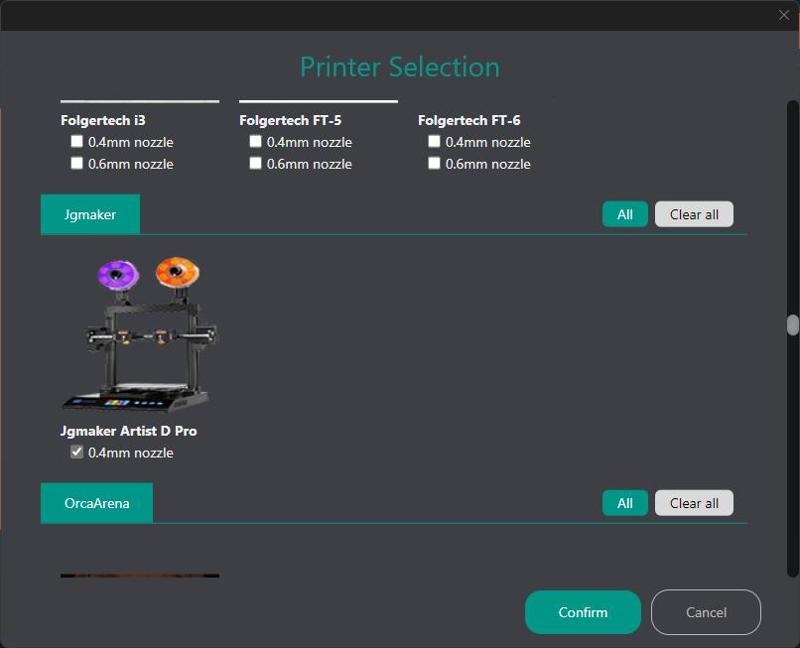Click Clear all in the Jgmaker section
The image size is (800, 648).
pyautogui.click(x=694, y=214)
